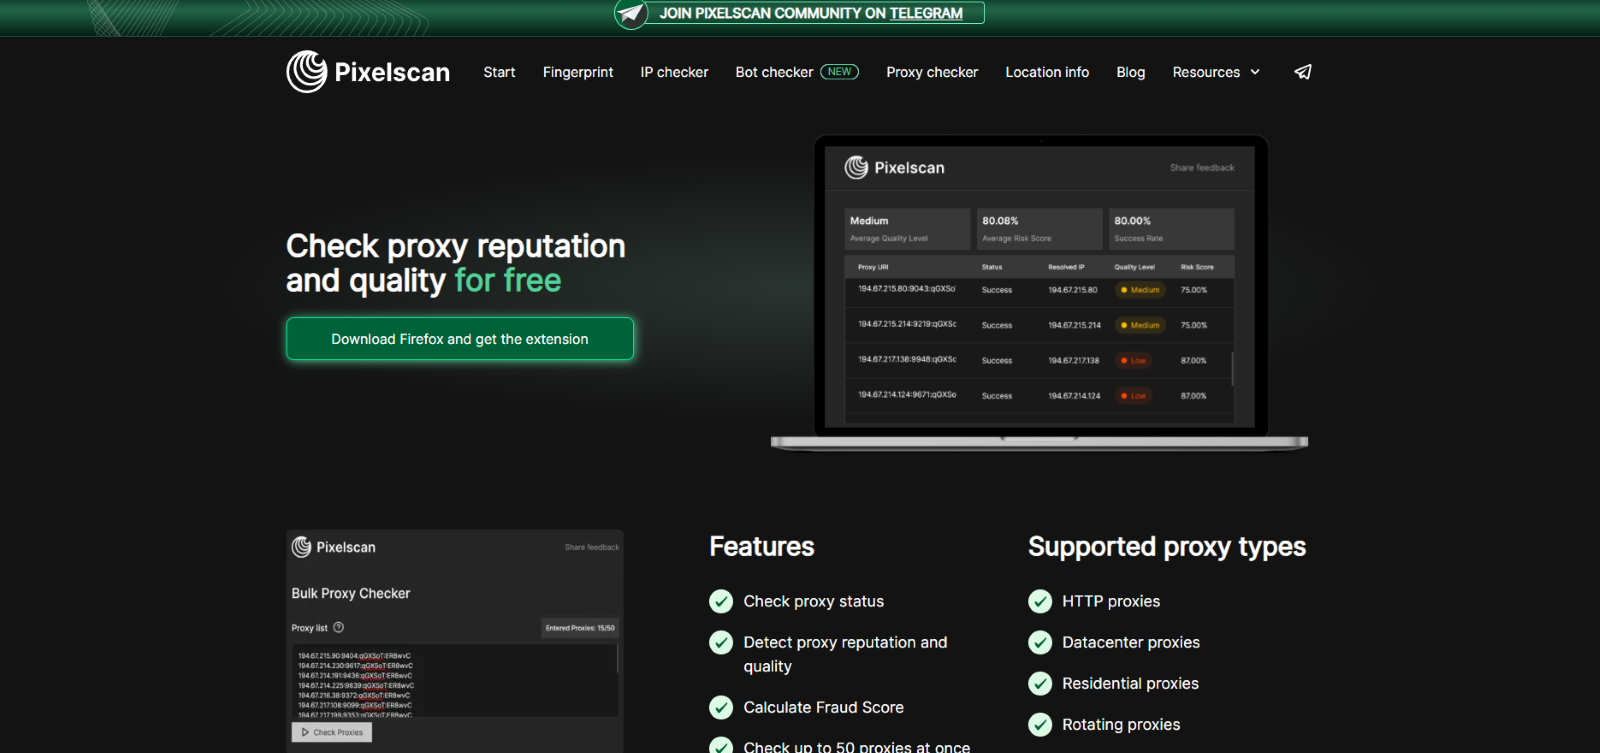Click the Pixelscan logo in the header

tap(367, 72)
